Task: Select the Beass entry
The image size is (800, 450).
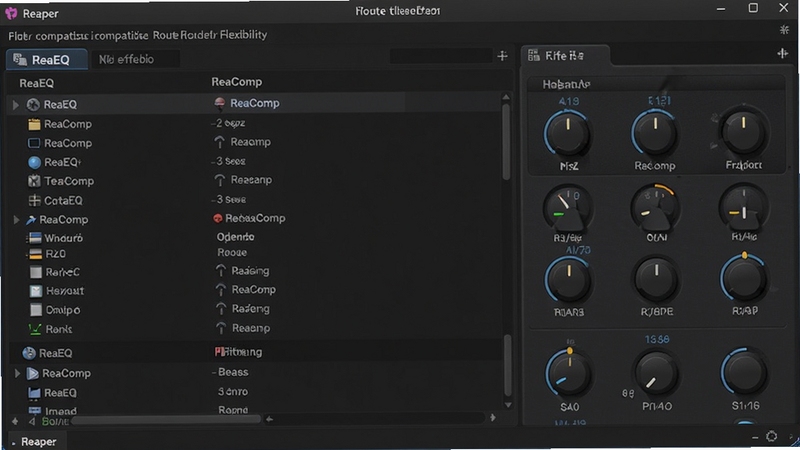Action: (233, 372)
